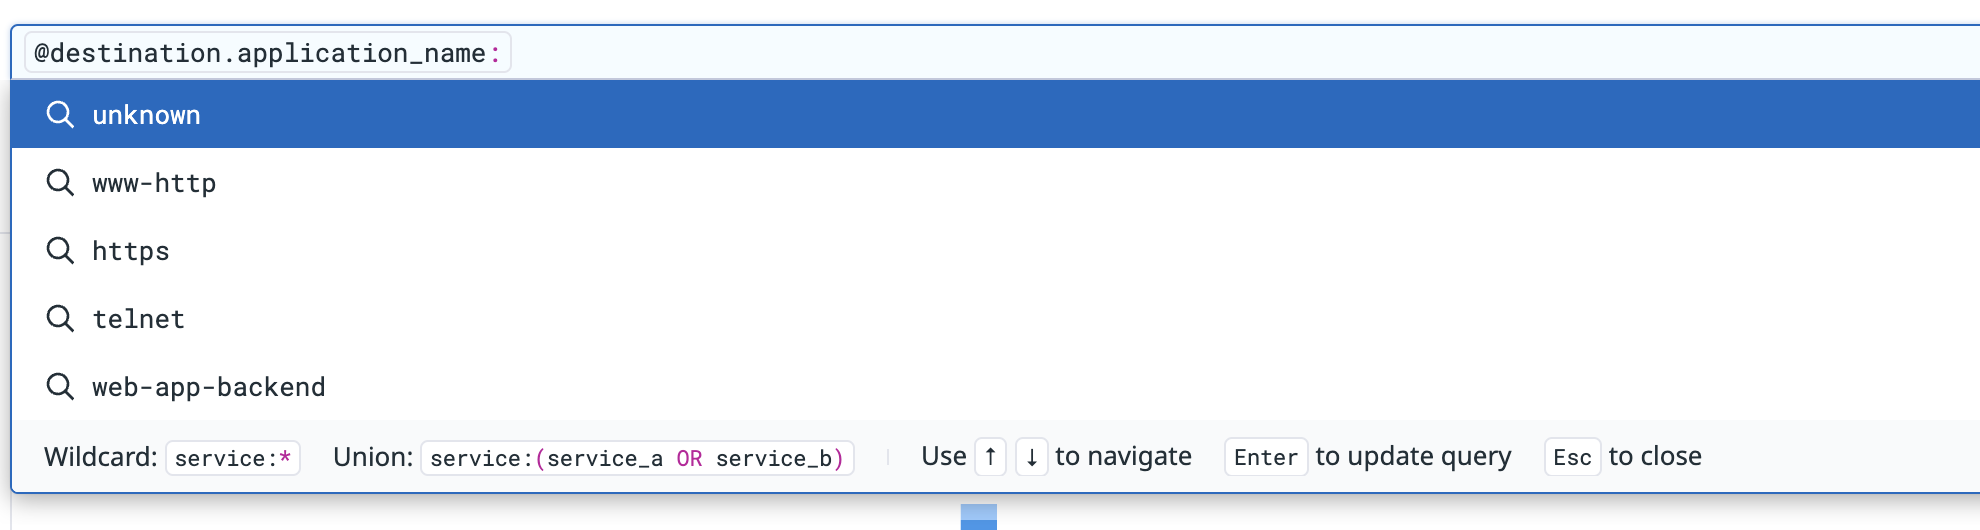The height and width of the screenshot is (530, 1980).
Task: Click the down arrow navigation key icon
Action: [x=1032, y=457]
